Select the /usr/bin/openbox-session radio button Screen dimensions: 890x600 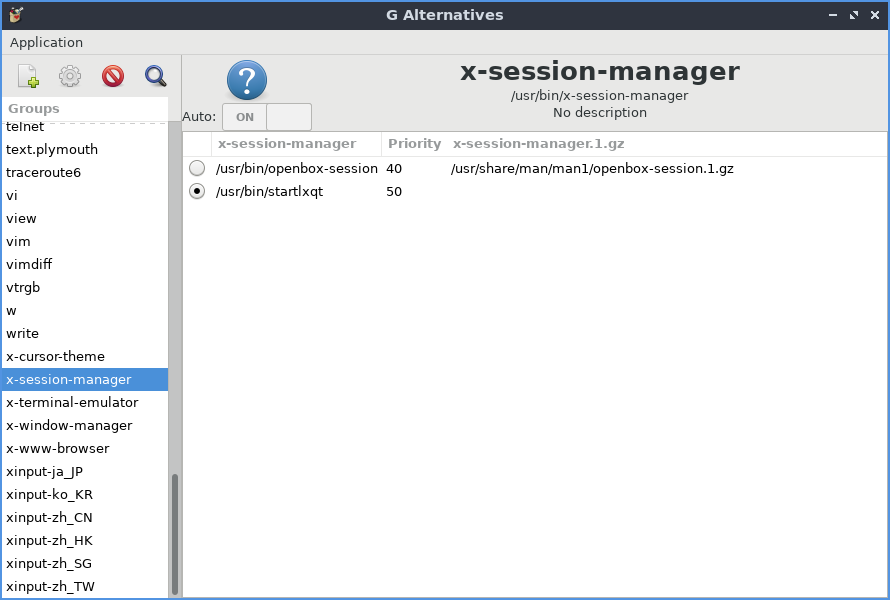point(197,169)
